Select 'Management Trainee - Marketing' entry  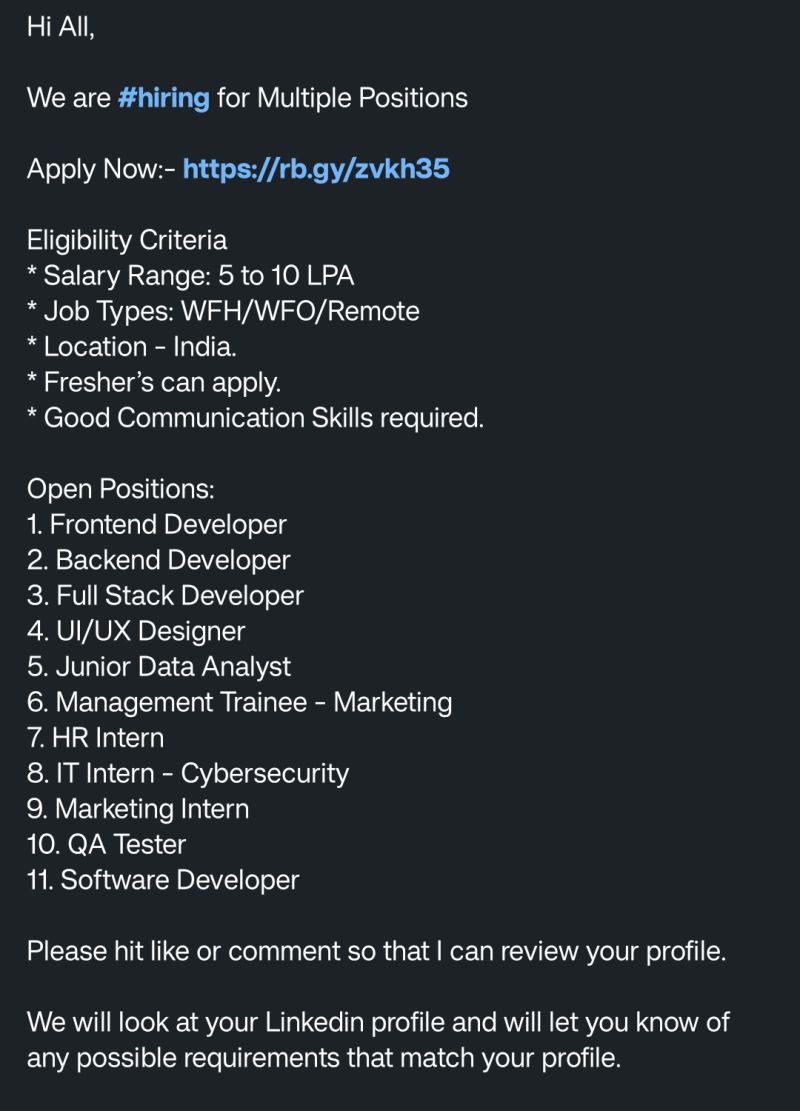pos(240,702)
